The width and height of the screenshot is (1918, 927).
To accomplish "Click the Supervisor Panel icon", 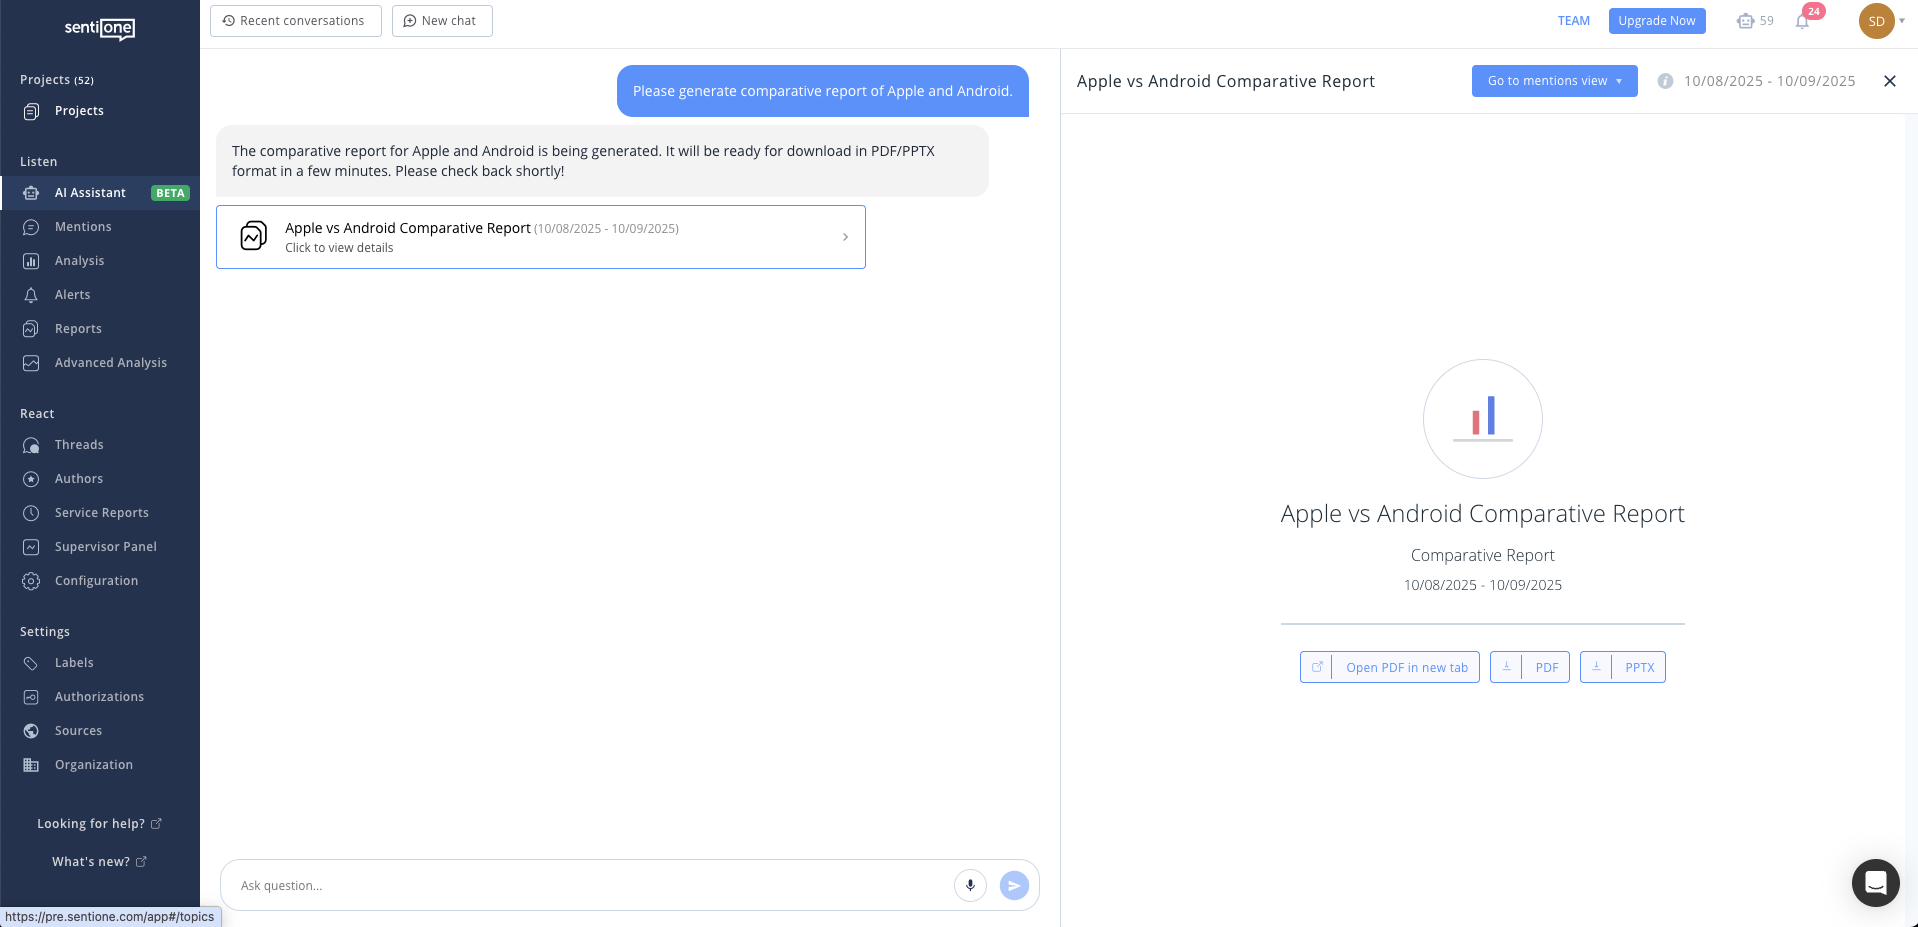I will point(31,547).
